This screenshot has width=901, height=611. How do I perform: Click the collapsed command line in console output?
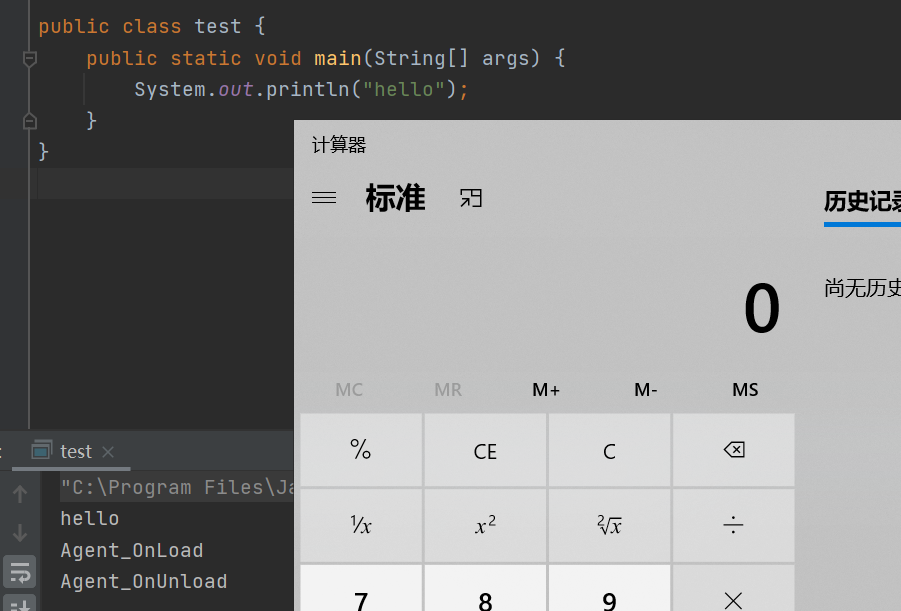point(177,487)
